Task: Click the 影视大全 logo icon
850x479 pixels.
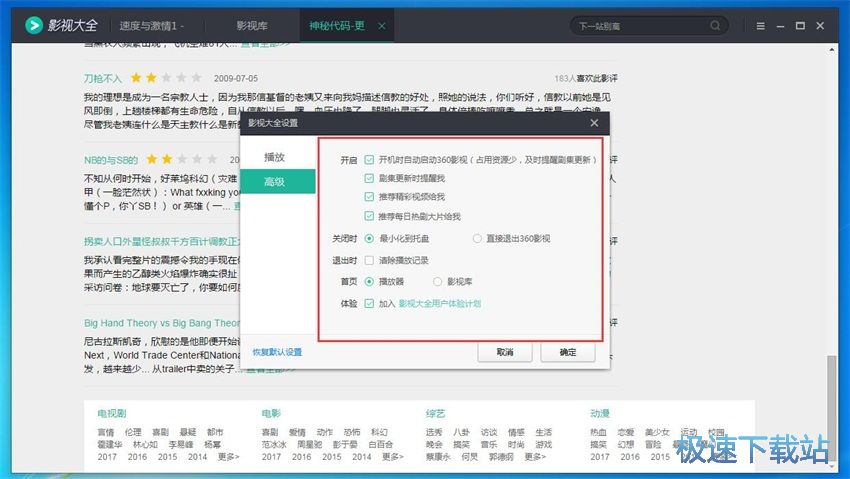Action: tap(34, 25)
